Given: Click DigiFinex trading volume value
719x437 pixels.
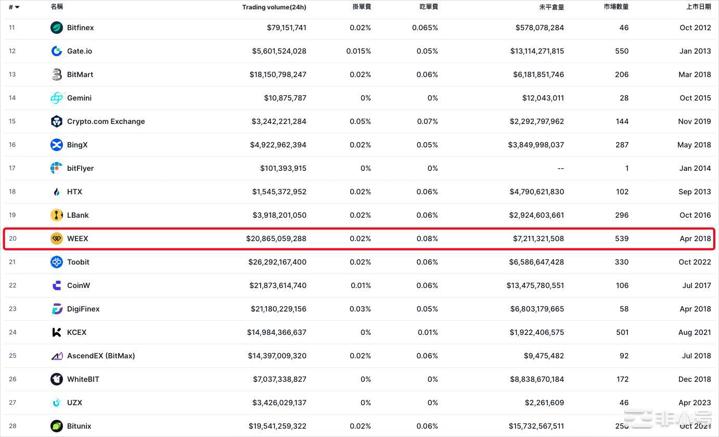Looking at the screenshot, I should point(278,309).
